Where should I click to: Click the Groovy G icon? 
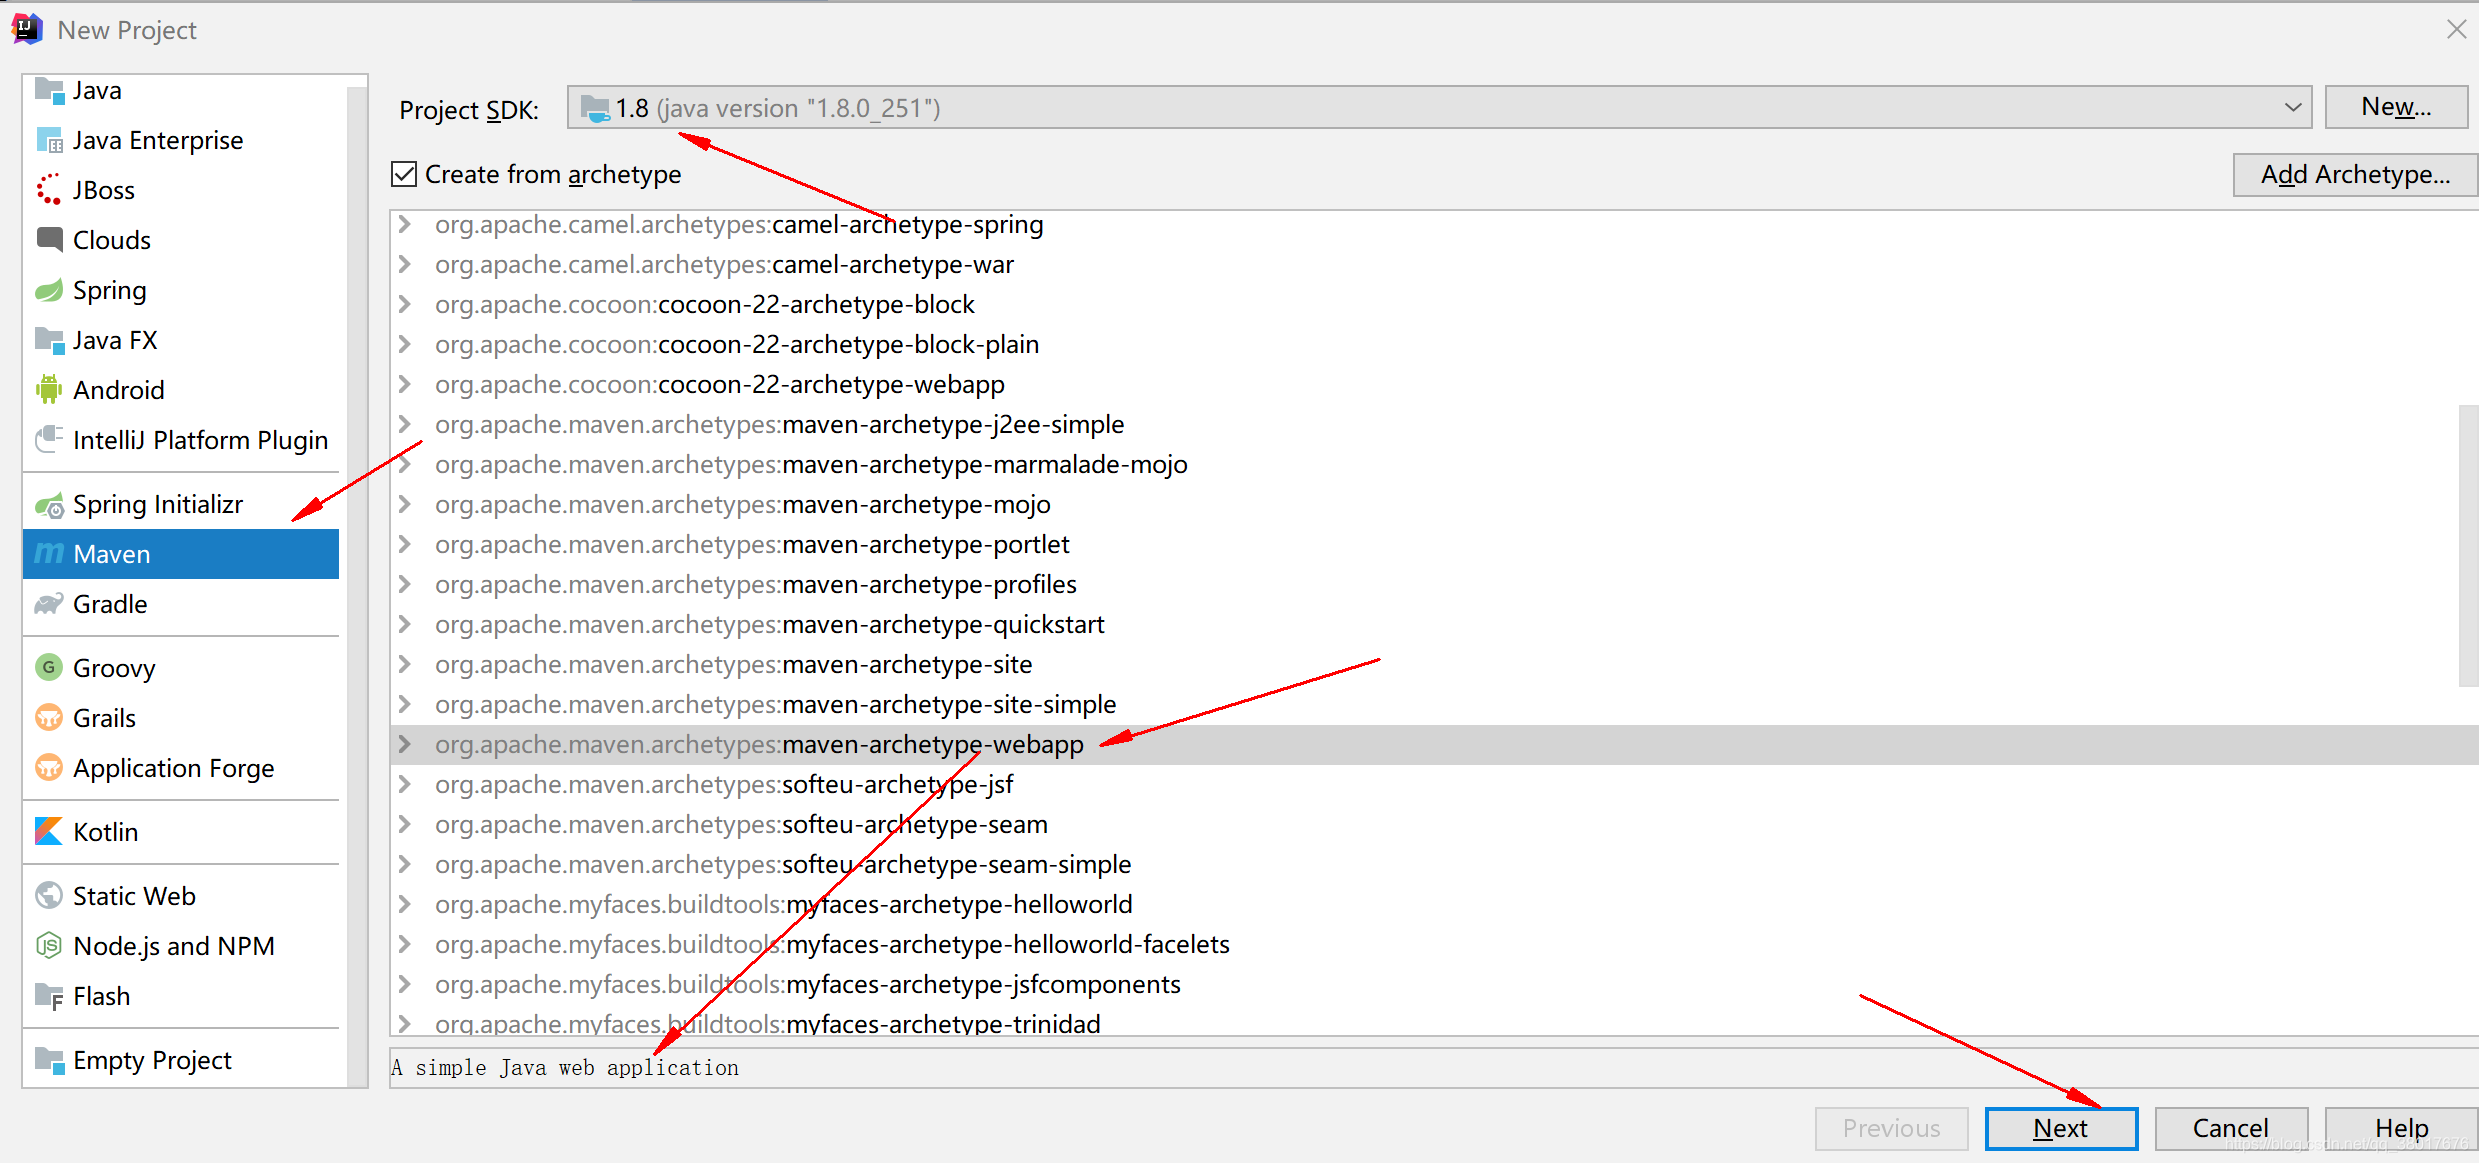click(x=49, y=668)
